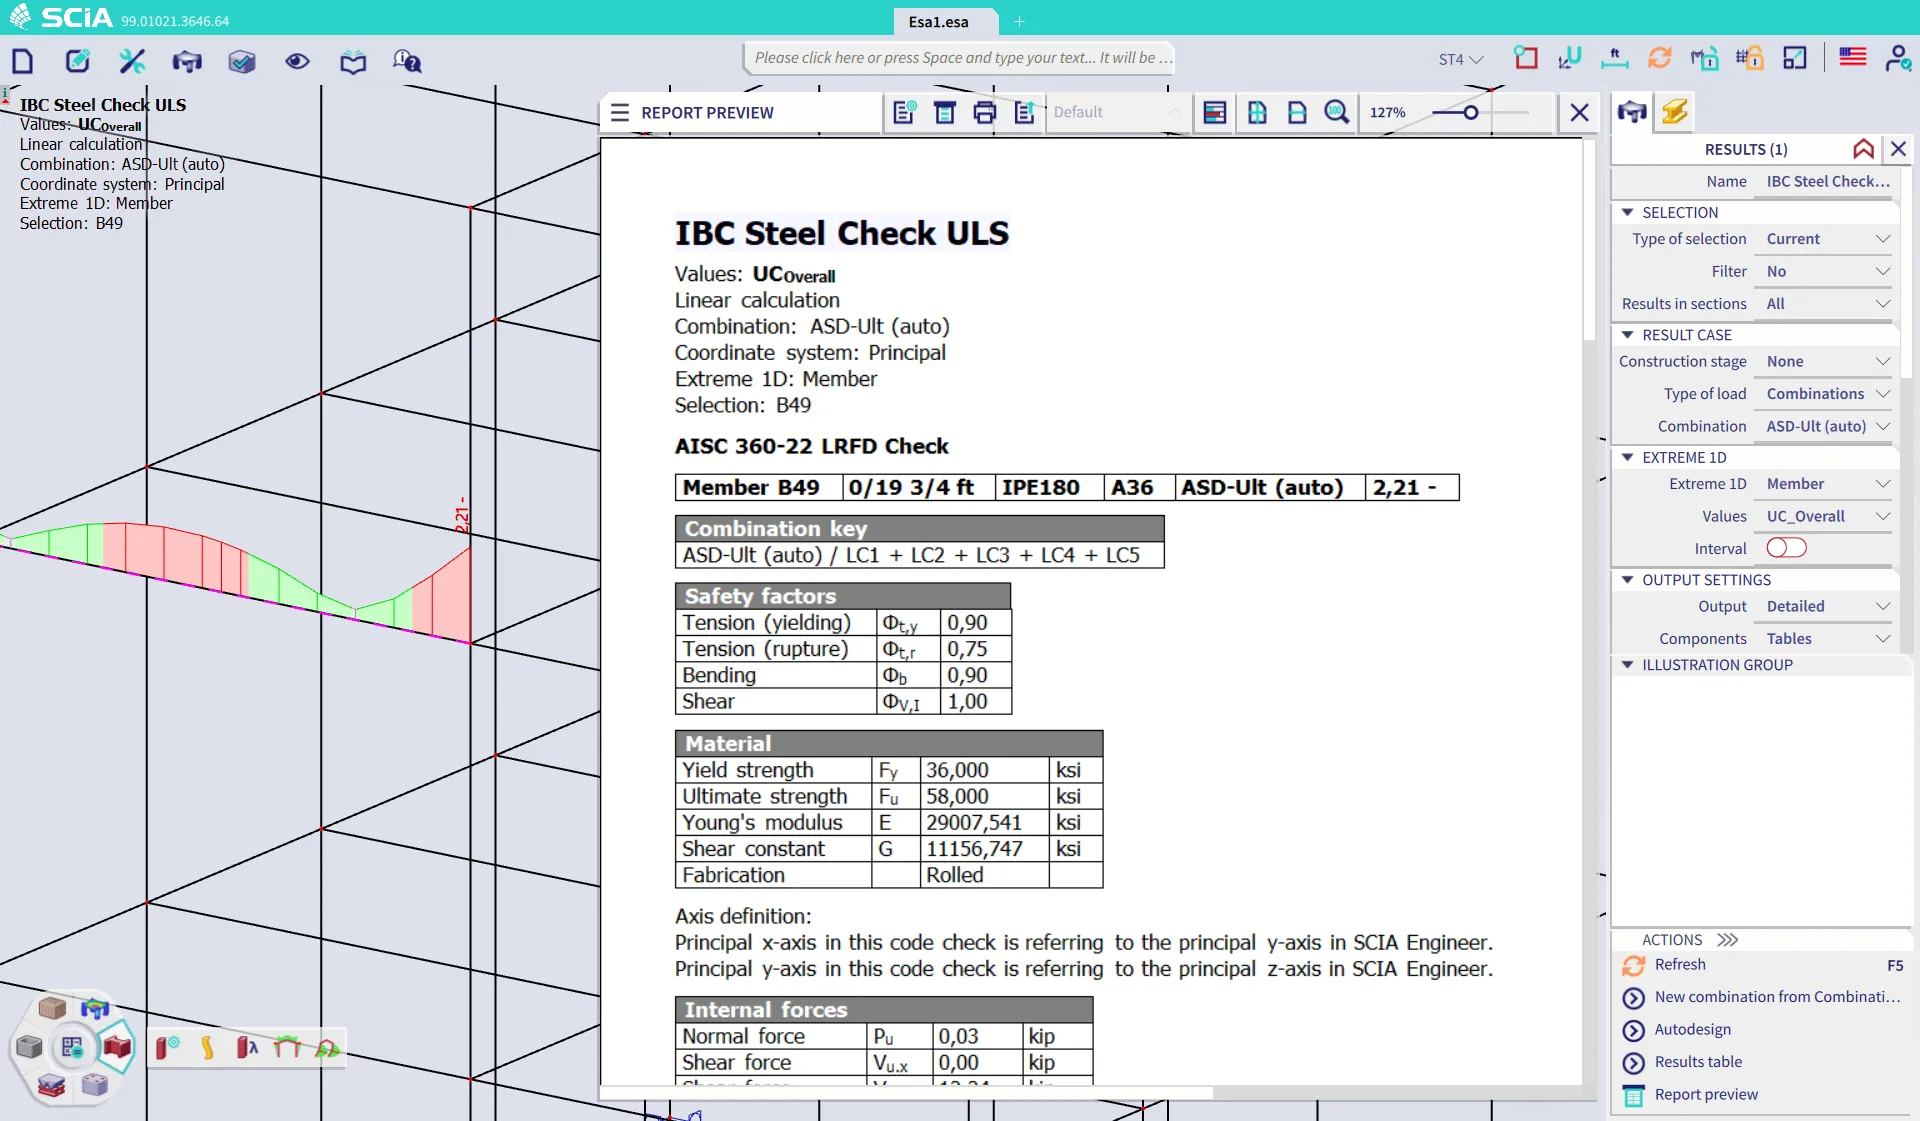Open the edit project icon
Screen dimensions: 1920x1121
[x=77, y=61]
